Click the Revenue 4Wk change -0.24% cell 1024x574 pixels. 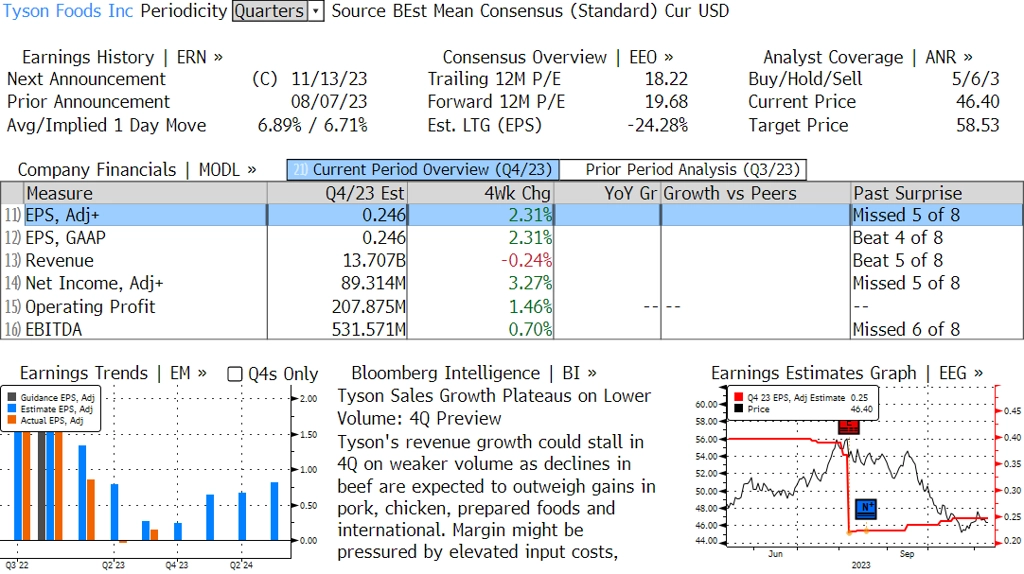(x=480, y=261)
